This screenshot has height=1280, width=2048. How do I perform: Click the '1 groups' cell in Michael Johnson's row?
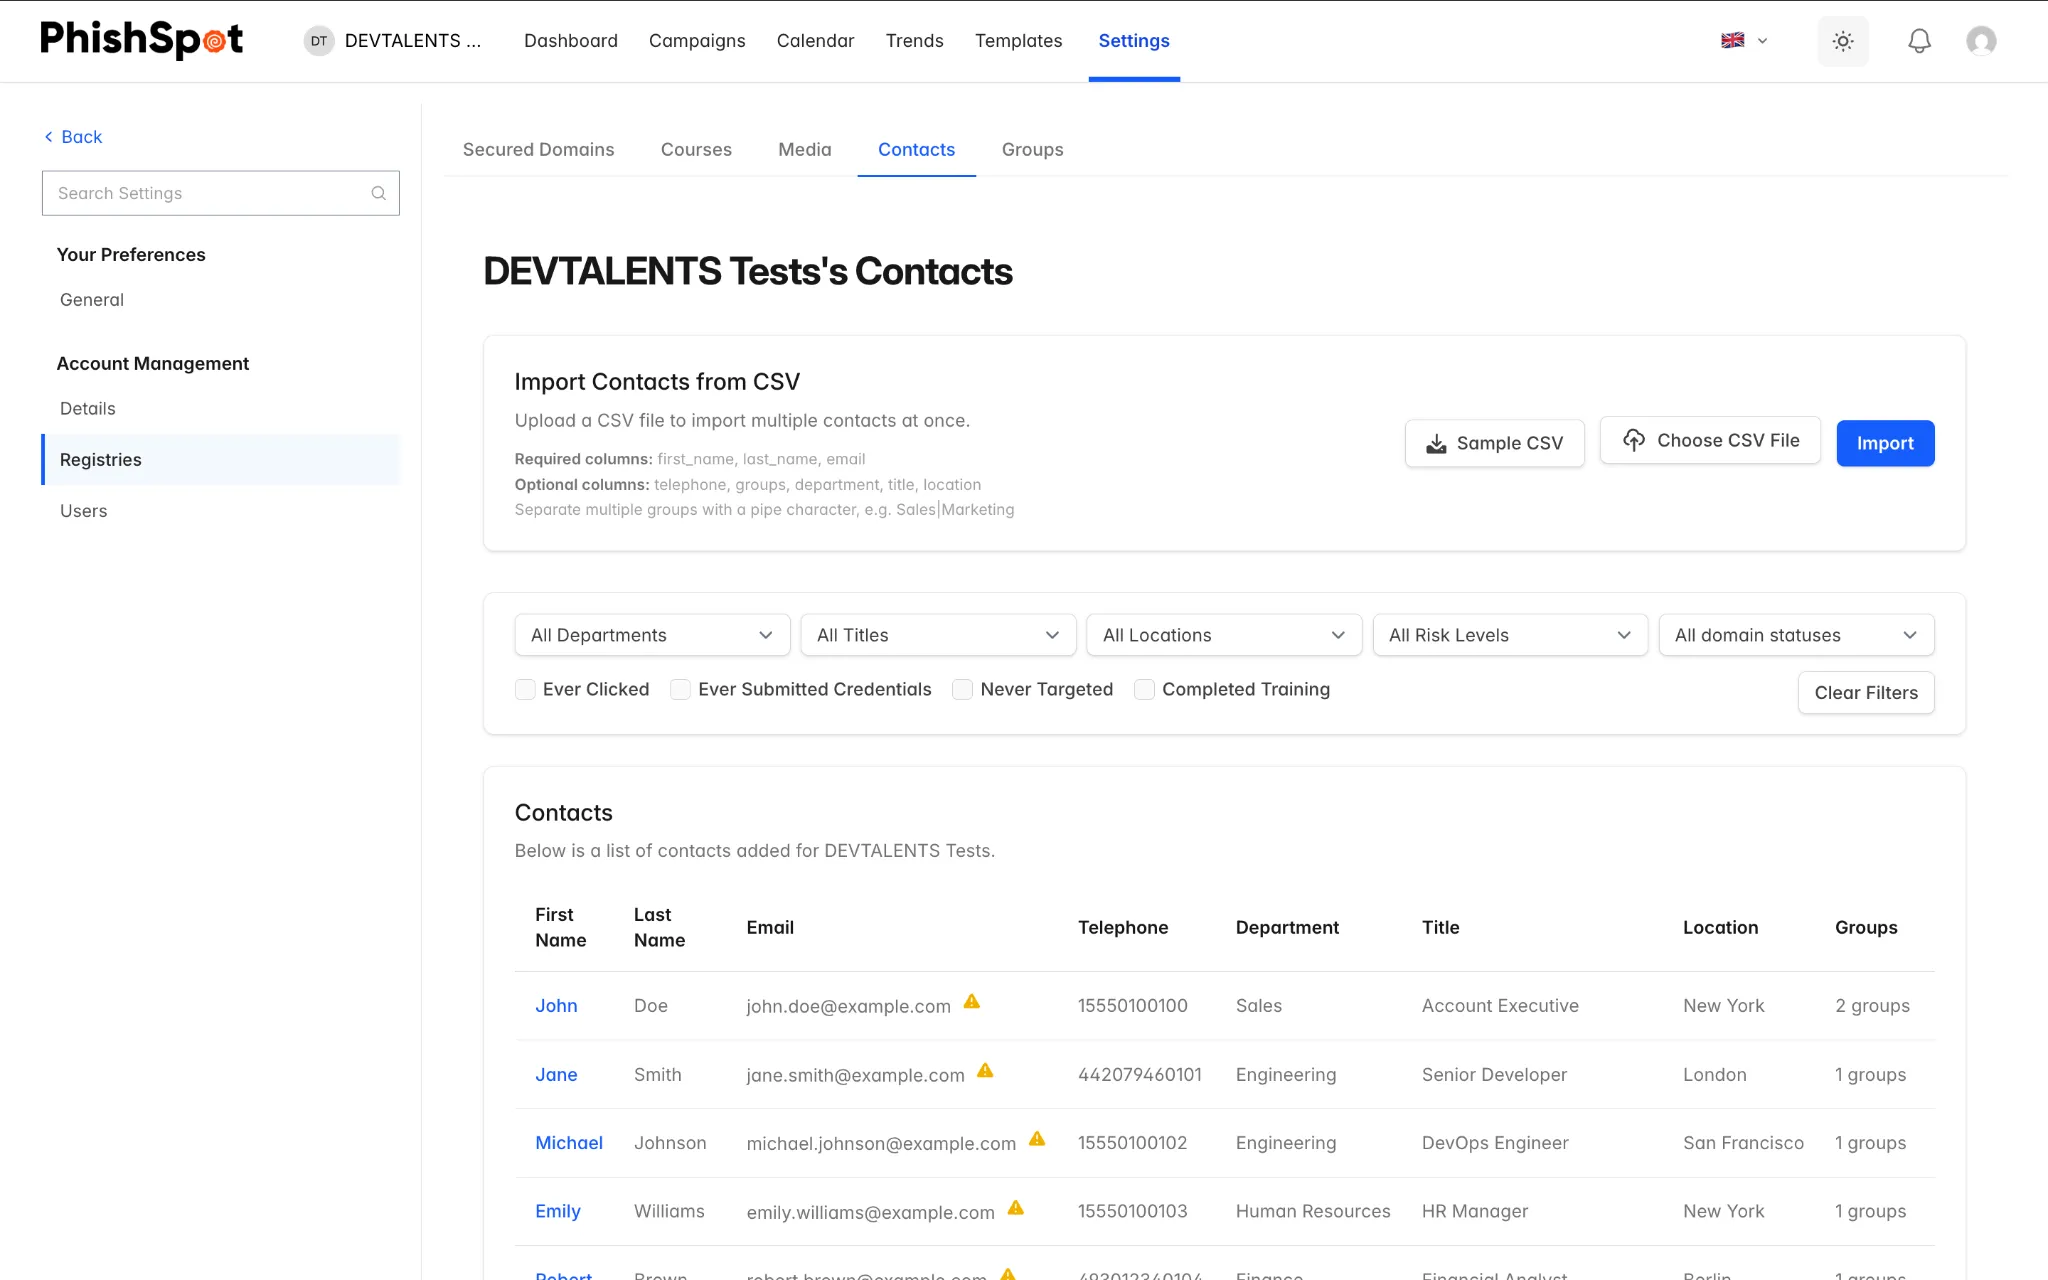pos(1870,1143)
